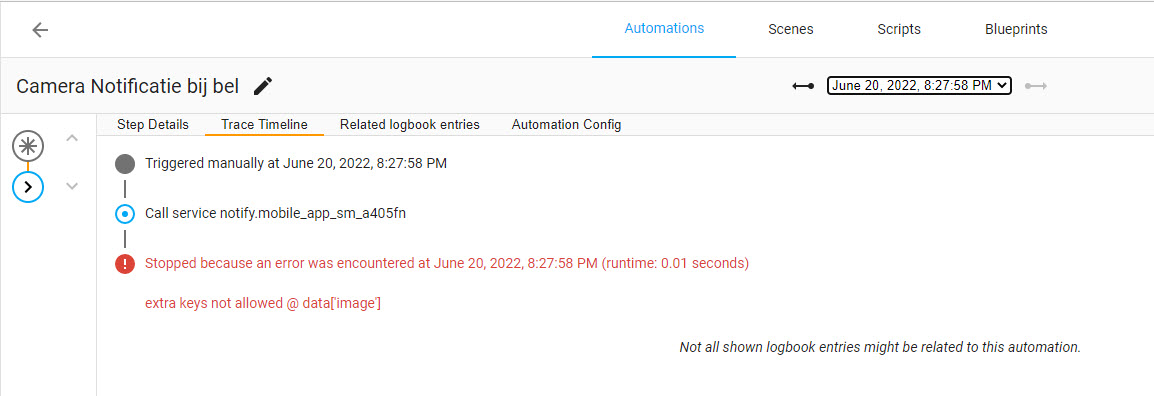The width and height of the screenshot is (1154, 396).
Task: Open the Blueprints top tab
Action: pos(1016,29)
